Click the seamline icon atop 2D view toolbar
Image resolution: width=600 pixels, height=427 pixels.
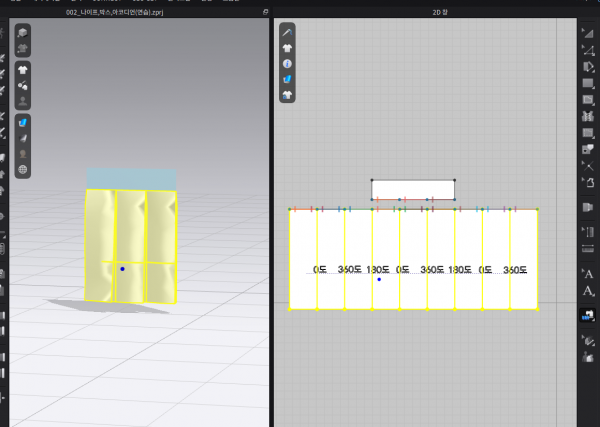[x=288, y=32]
